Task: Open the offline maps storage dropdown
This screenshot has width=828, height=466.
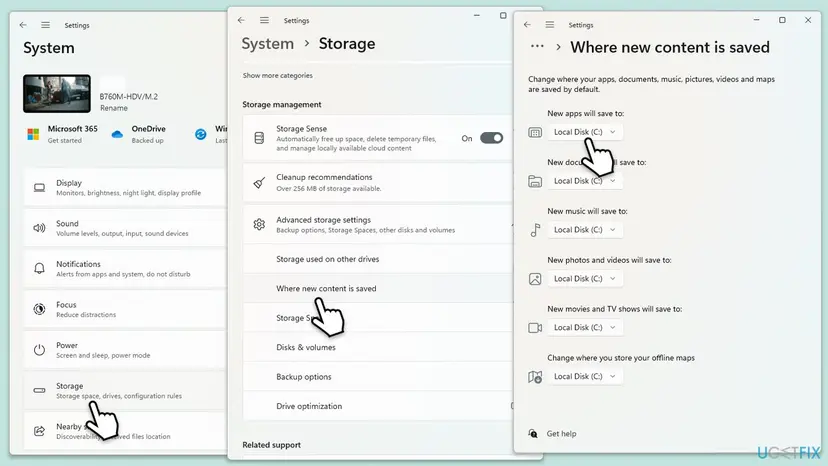Action: (x=585, y=376)
